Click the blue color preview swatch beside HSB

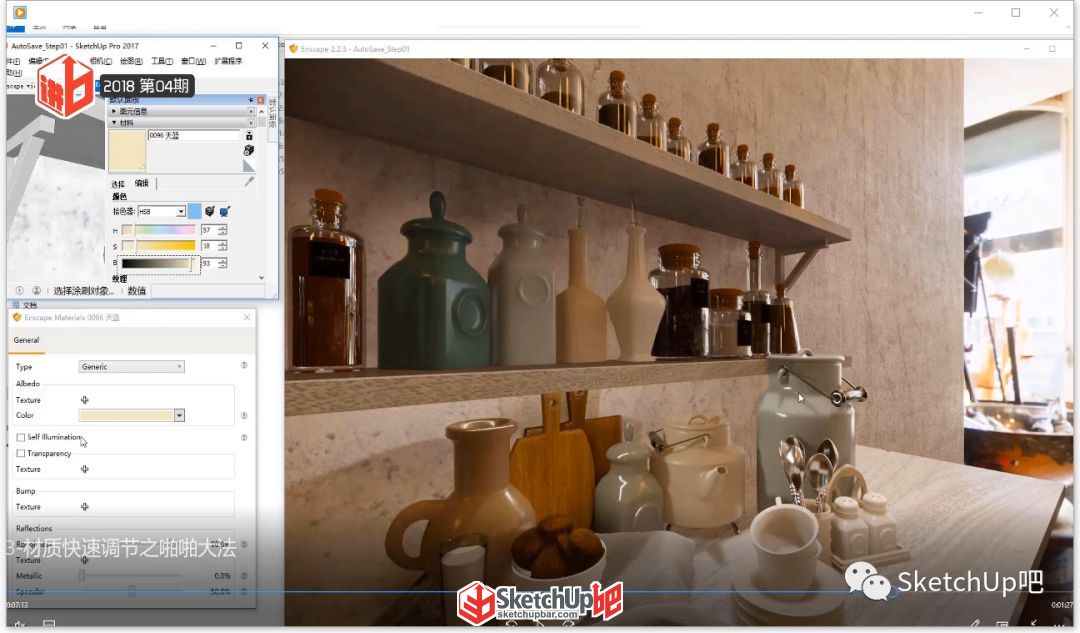click(x=195, y=211)
